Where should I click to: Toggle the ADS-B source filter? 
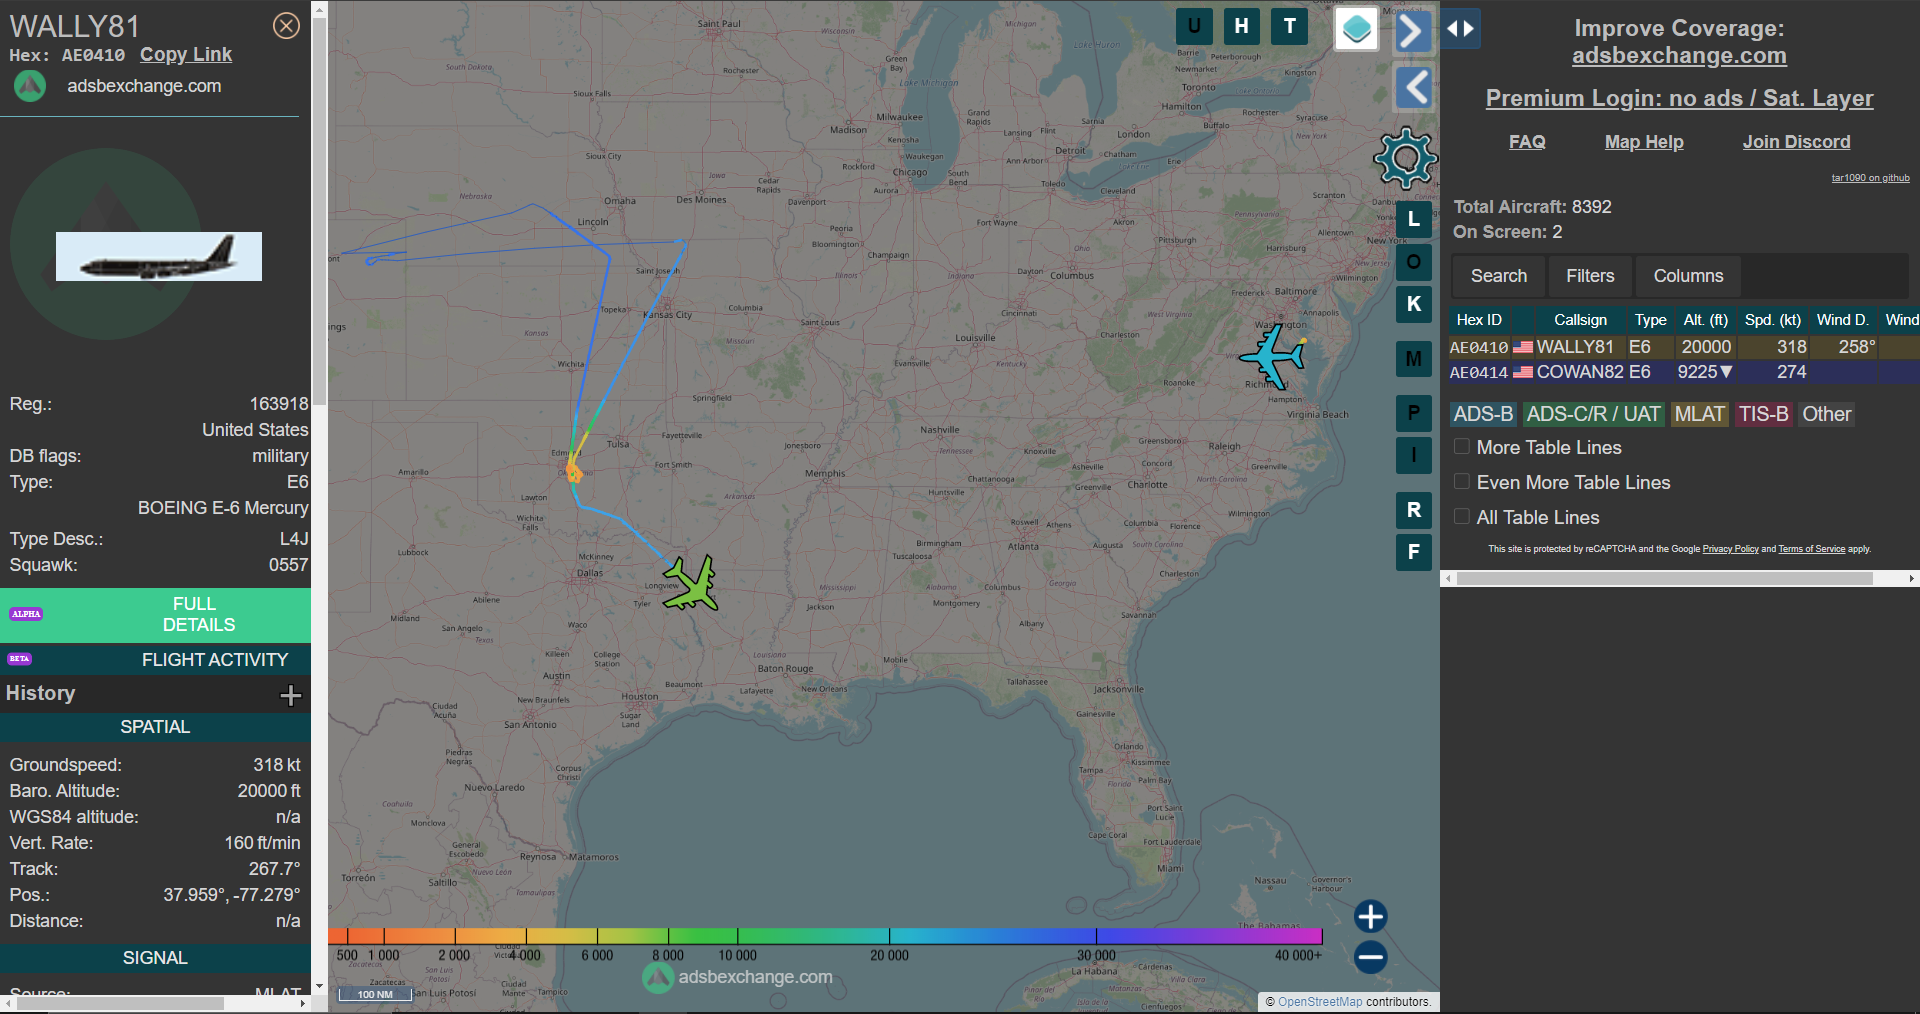click(x=1484, y=414)
